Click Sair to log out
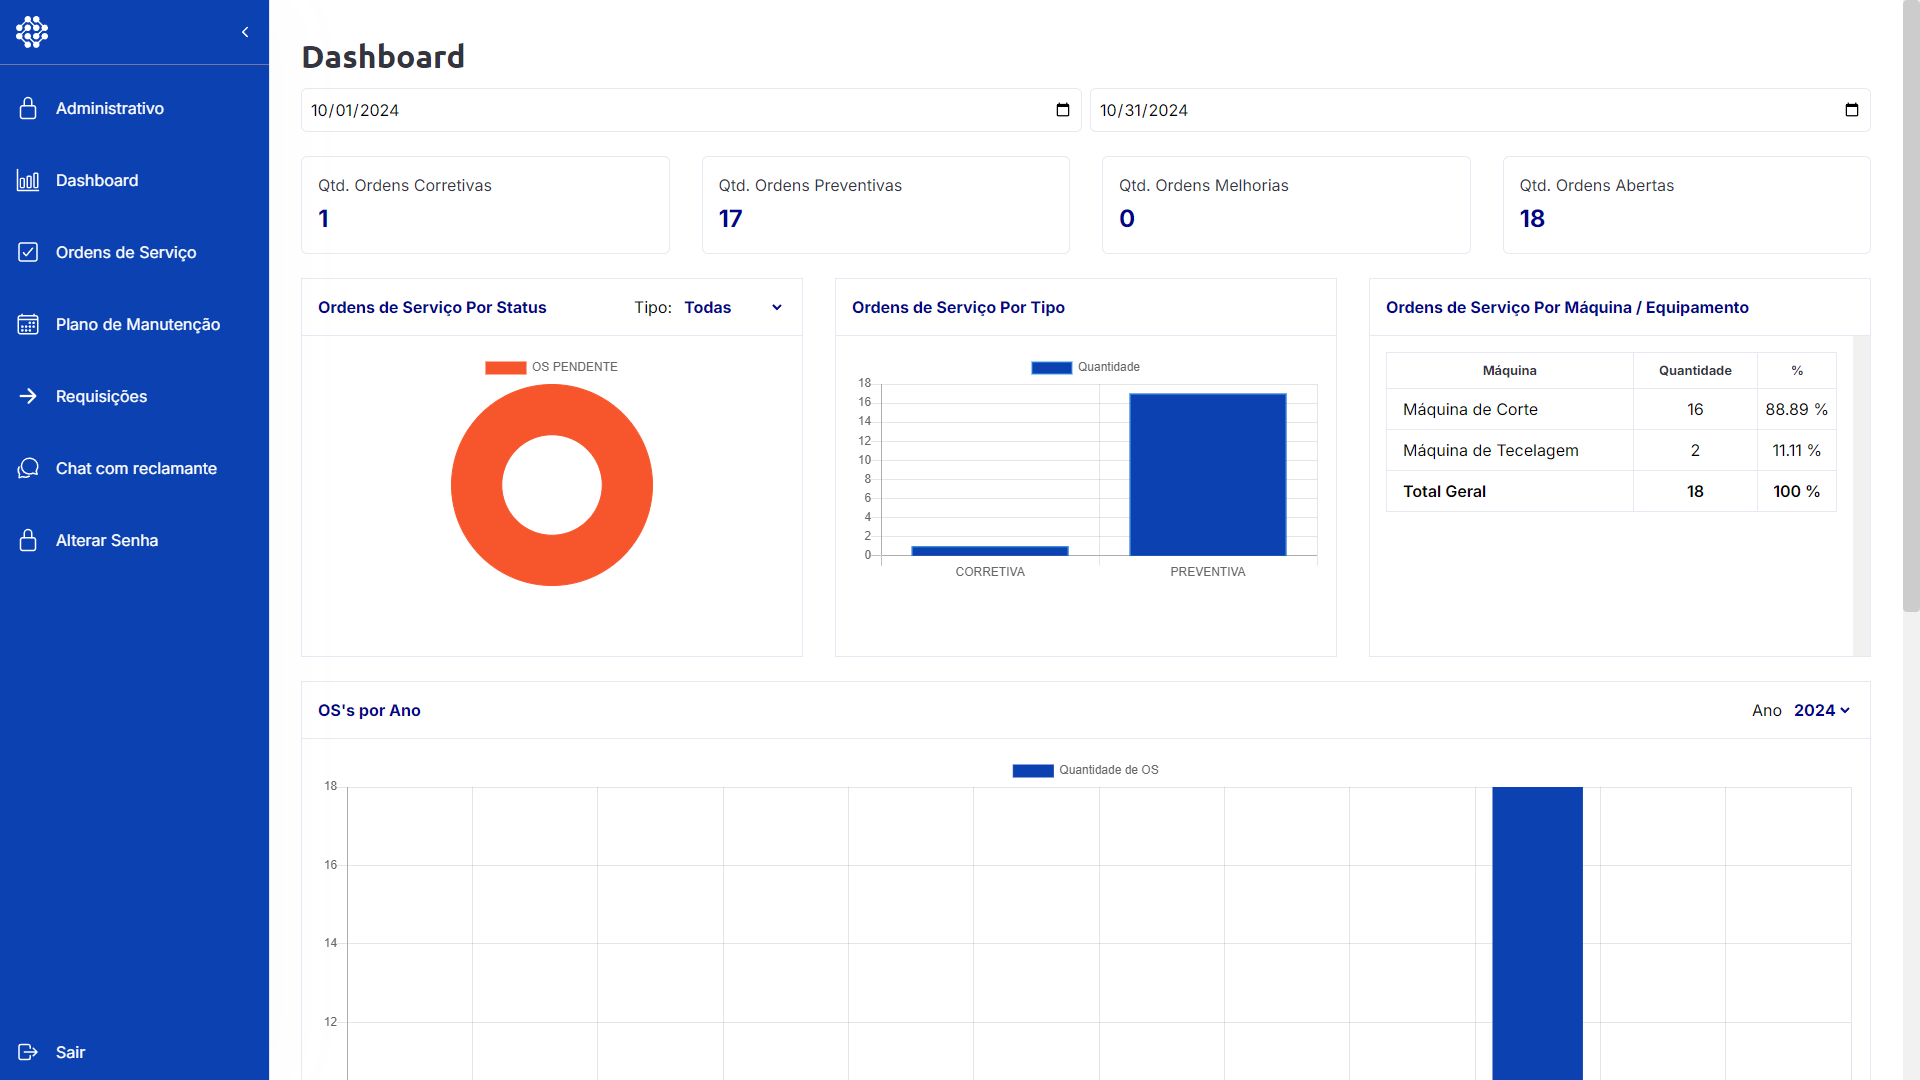Viewport: 1920px width, 1080px height. coord(134,1052)
